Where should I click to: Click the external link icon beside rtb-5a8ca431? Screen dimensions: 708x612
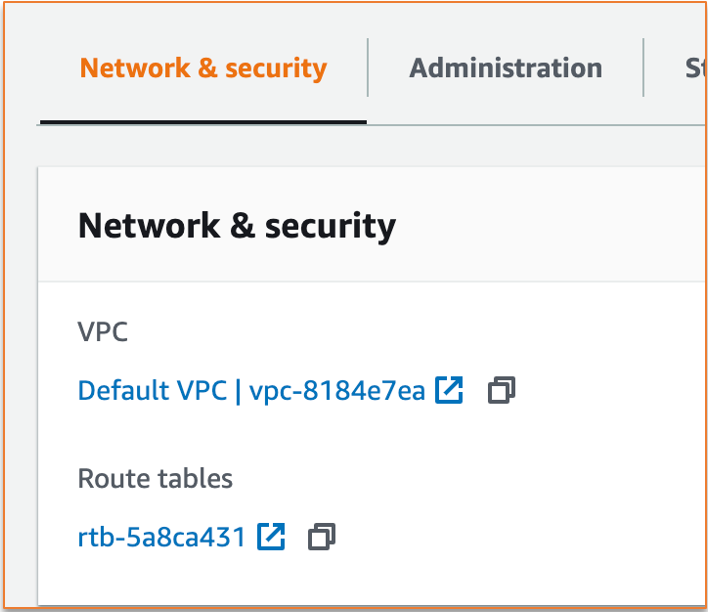[x=271, y=537]
